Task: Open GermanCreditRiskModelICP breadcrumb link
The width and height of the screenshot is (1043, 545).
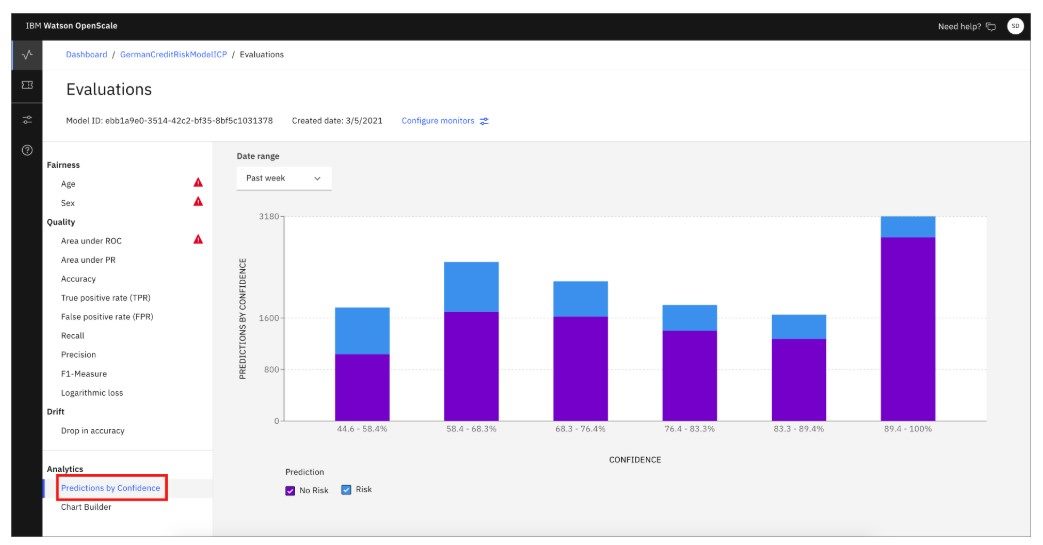Action: pyautogui.click(x=172, y=55)
